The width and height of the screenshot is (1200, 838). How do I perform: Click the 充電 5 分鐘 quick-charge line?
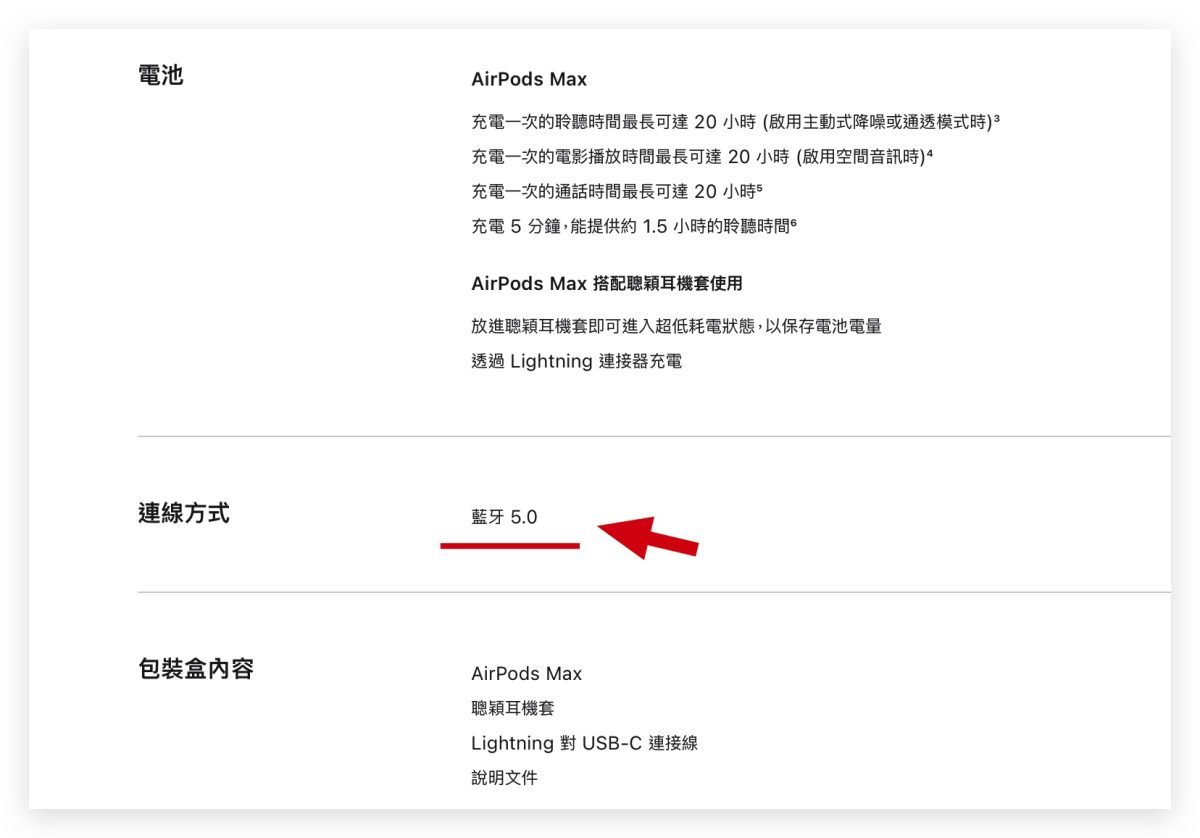click(x=630, y=226)
